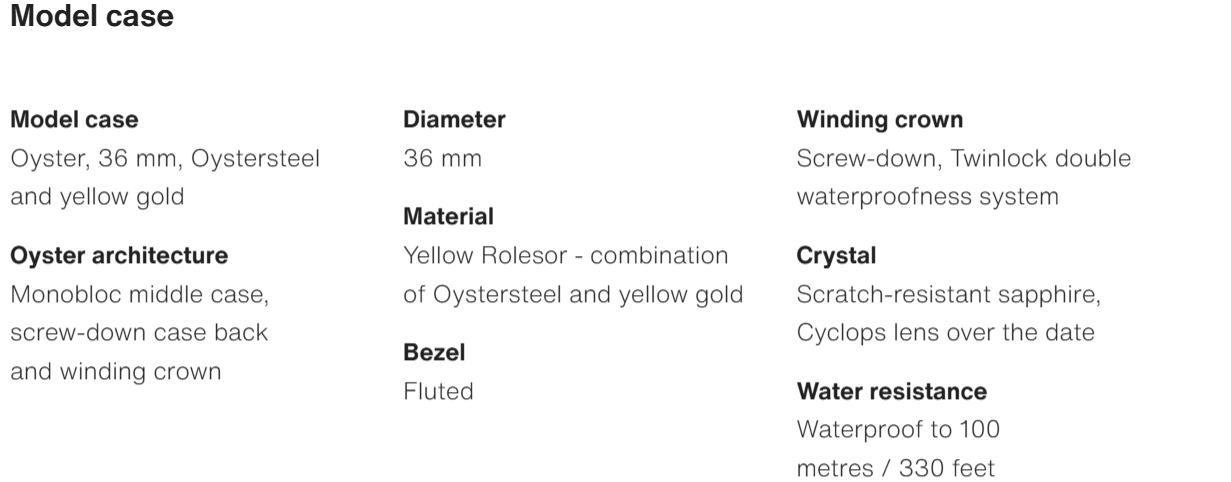The image size is (1231, 482).
Task: Select the "36 mm" value under Diameter
Action: click(x=442, y=159)
